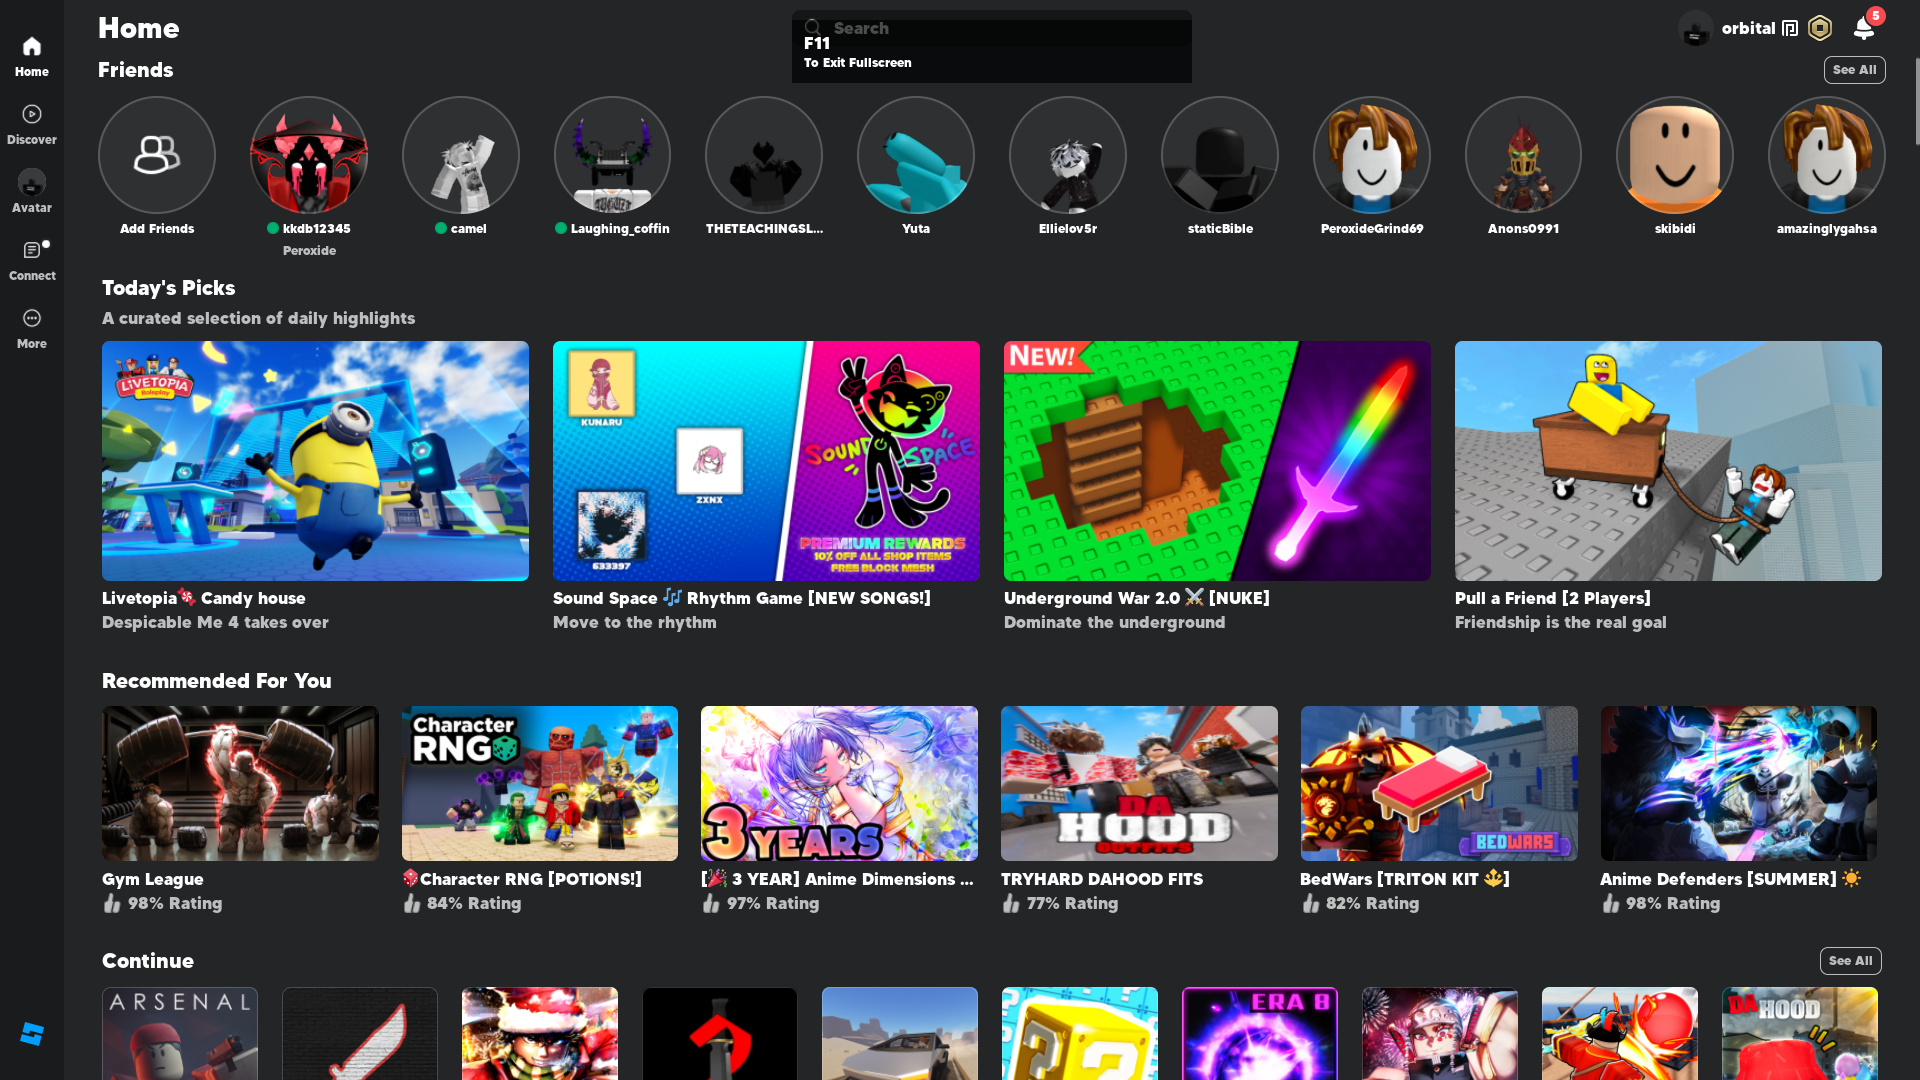
Task: Click the Roblox Studio icon in sidebar
Action: point(32,1034)
